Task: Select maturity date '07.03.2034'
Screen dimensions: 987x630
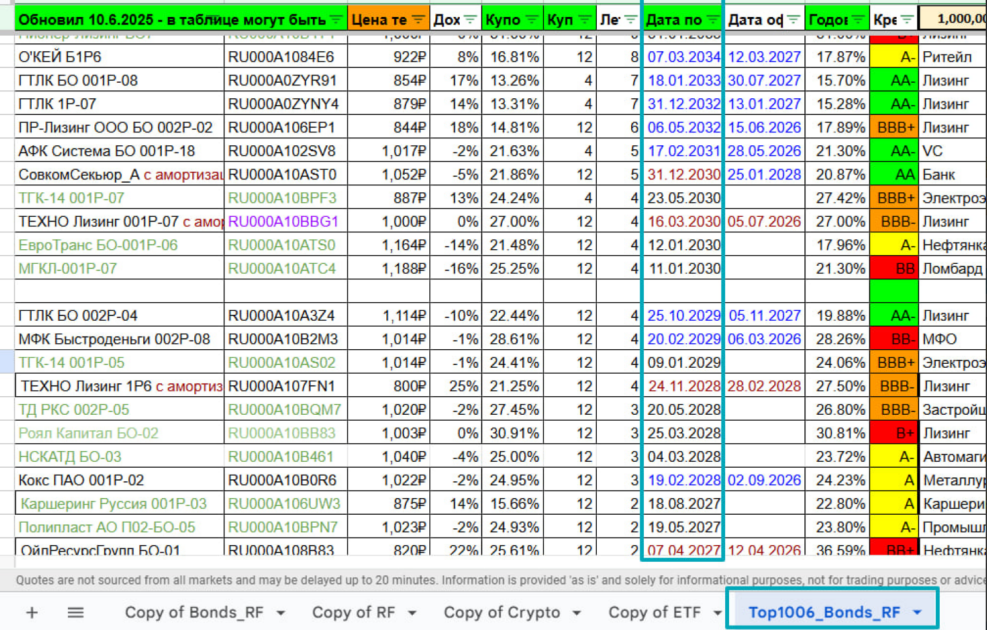Action: point(683,57)
